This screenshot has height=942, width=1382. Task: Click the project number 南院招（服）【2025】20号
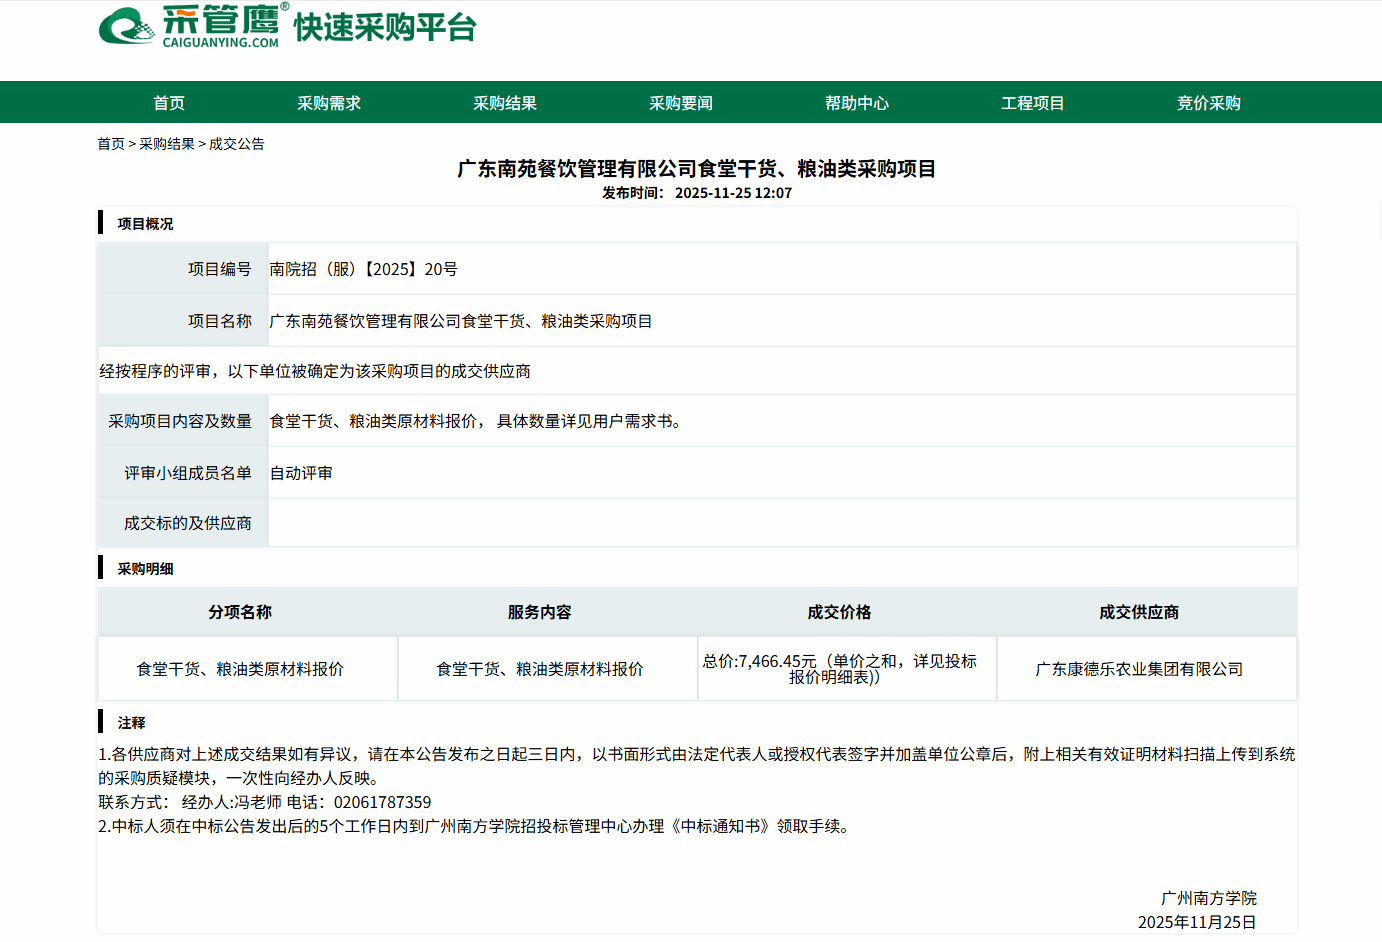(364, 269)
